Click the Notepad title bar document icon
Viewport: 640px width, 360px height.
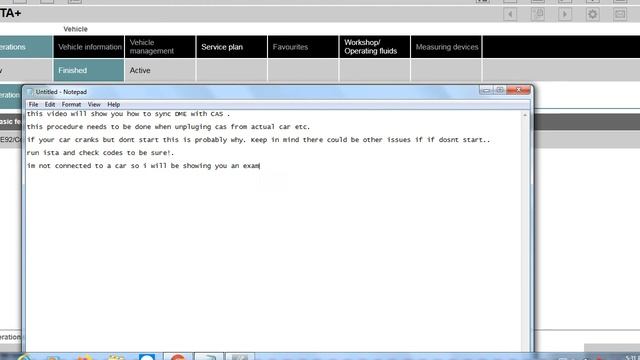(30, 92)
